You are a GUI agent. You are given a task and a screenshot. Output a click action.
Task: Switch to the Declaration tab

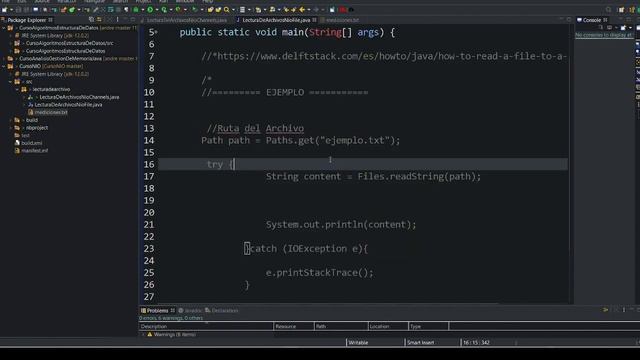pyautogui.click(x=222, y=310)
